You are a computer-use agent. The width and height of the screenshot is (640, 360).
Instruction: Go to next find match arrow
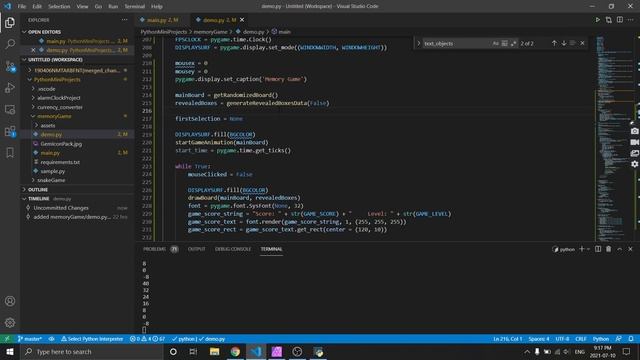[x=564, y=43]
